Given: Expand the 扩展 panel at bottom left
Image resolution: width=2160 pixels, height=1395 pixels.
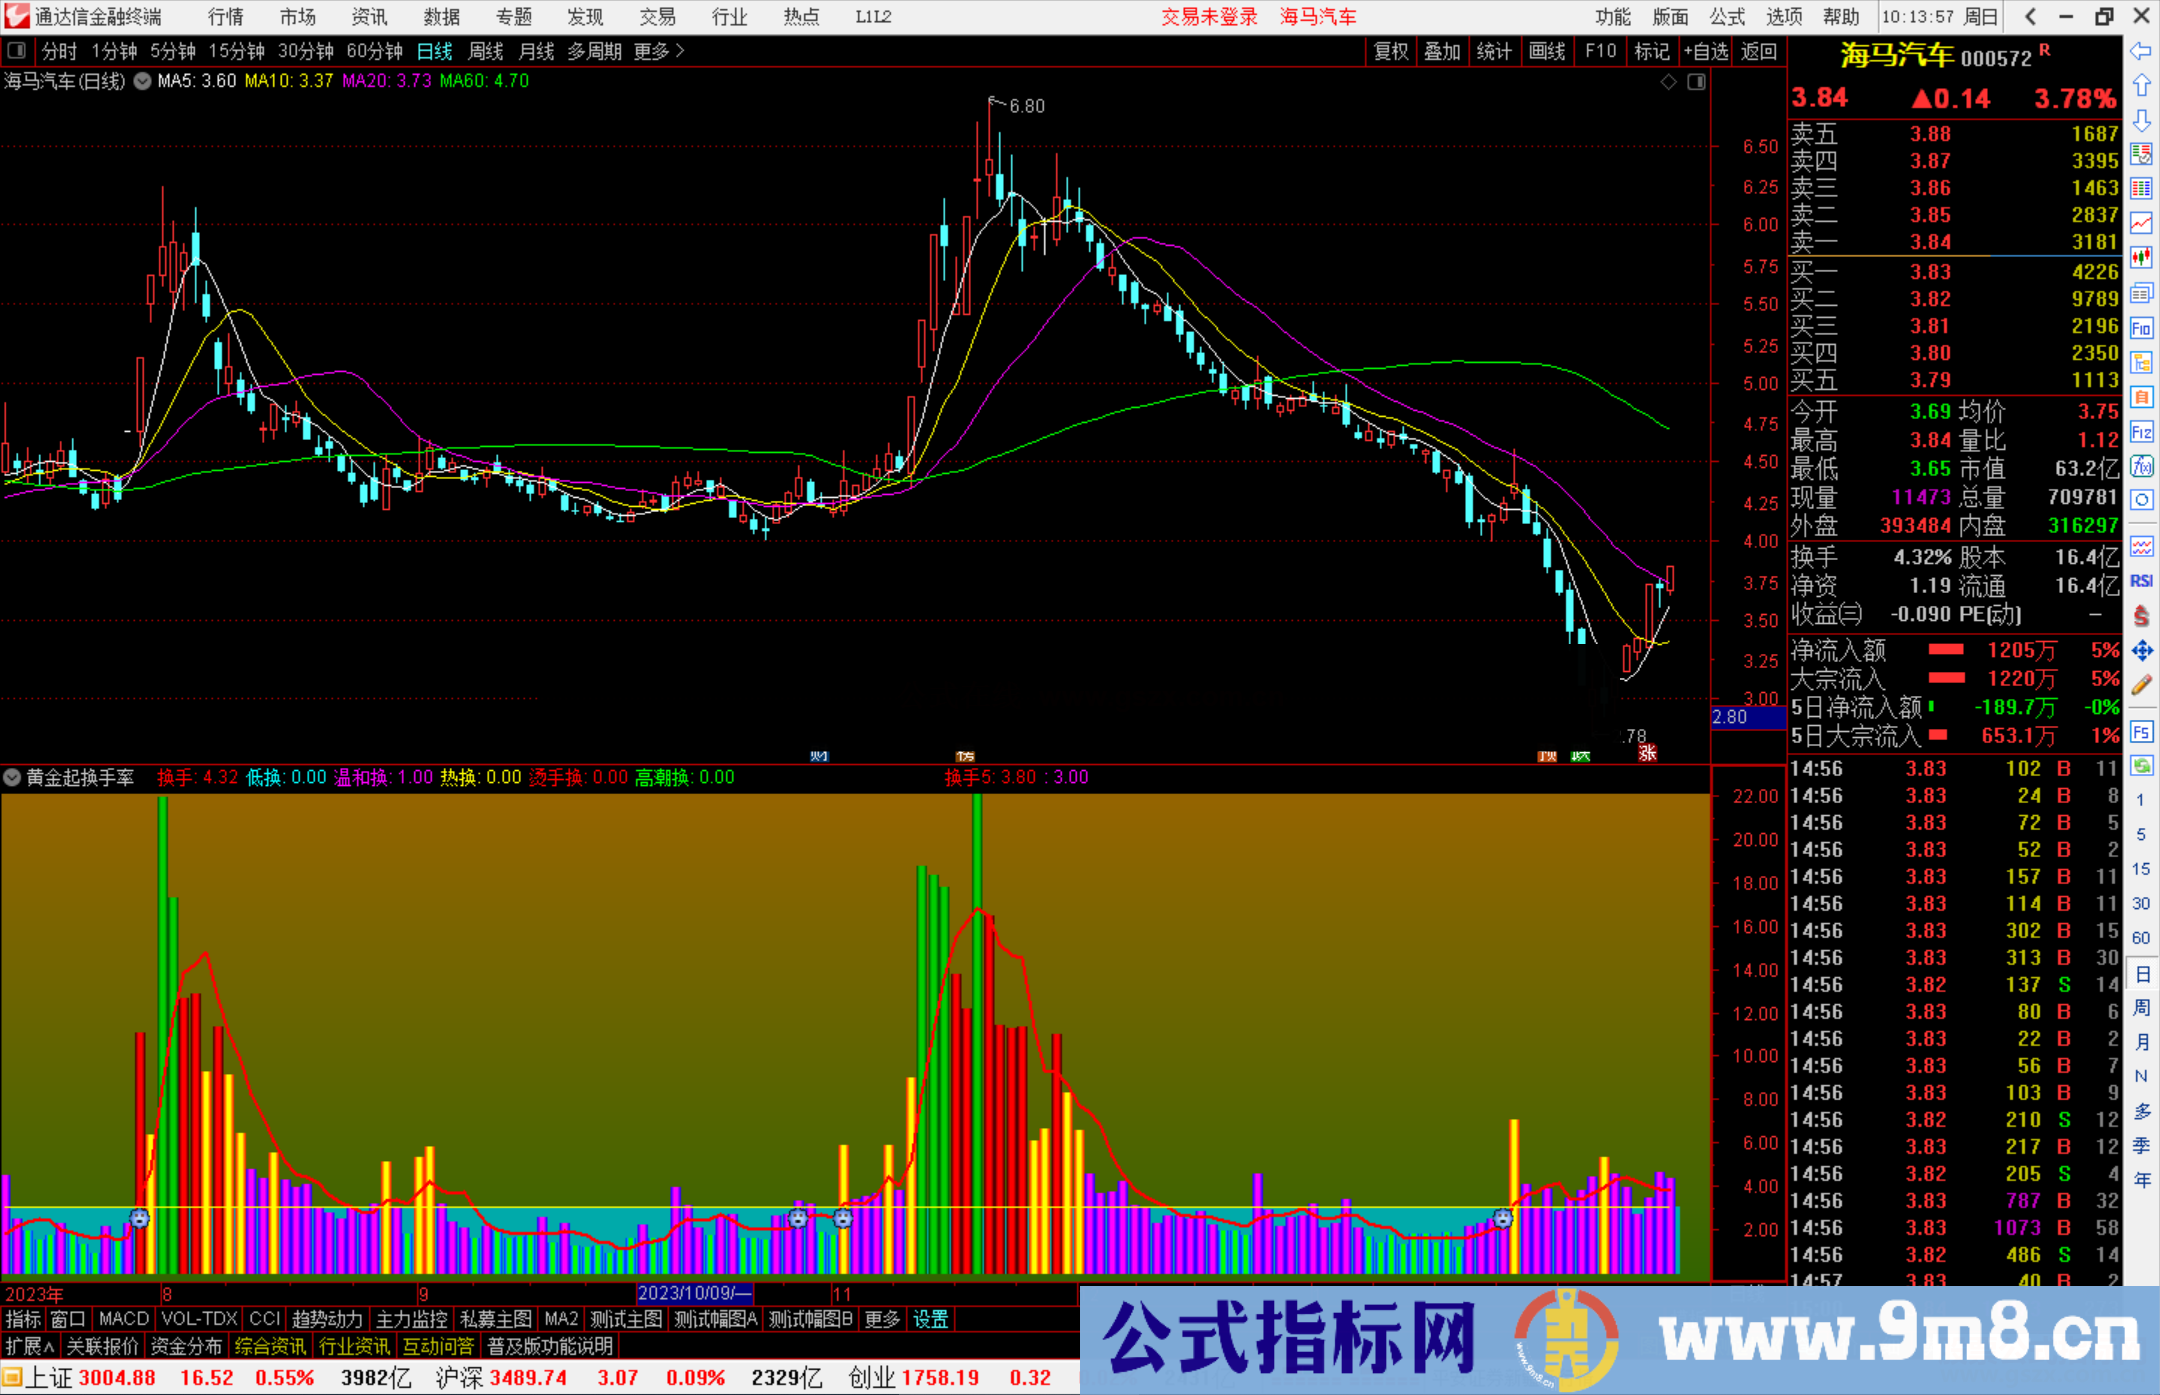Looking at the screenshot, I should [30, 1346].
